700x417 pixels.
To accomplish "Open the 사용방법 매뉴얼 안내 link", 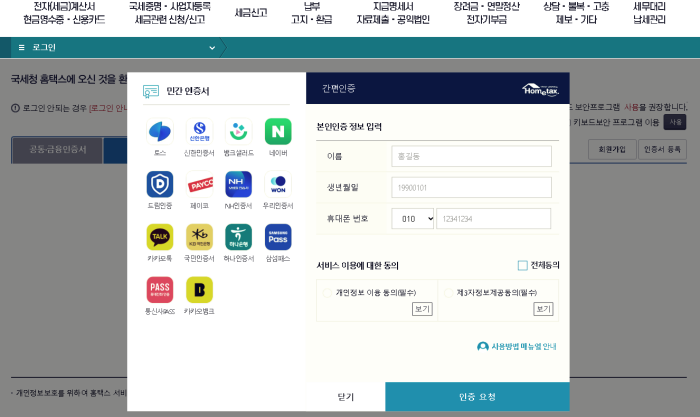I will pyautogui.click(x=523, y=346).
